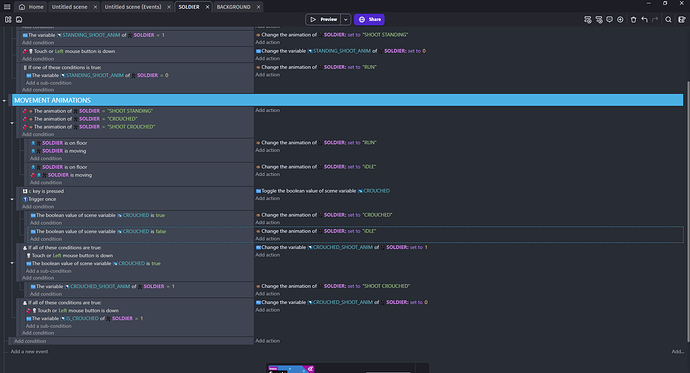
Task: Switch to the BACKGROUND tab
Action: (x=234, y=7)
